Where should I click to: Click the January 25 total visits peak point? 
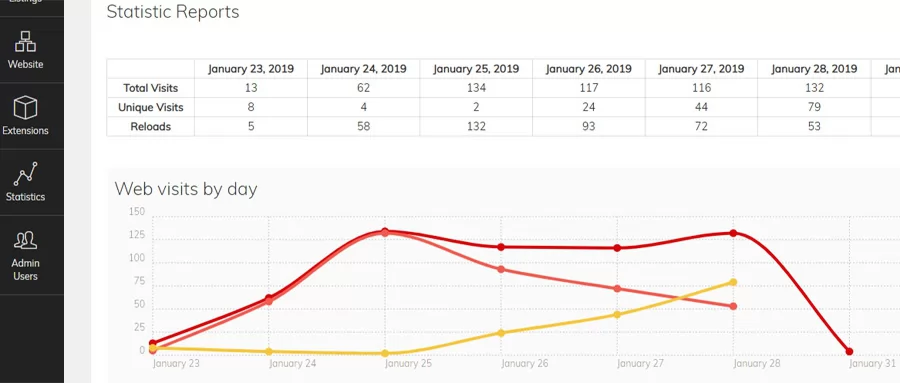point(385,231)
